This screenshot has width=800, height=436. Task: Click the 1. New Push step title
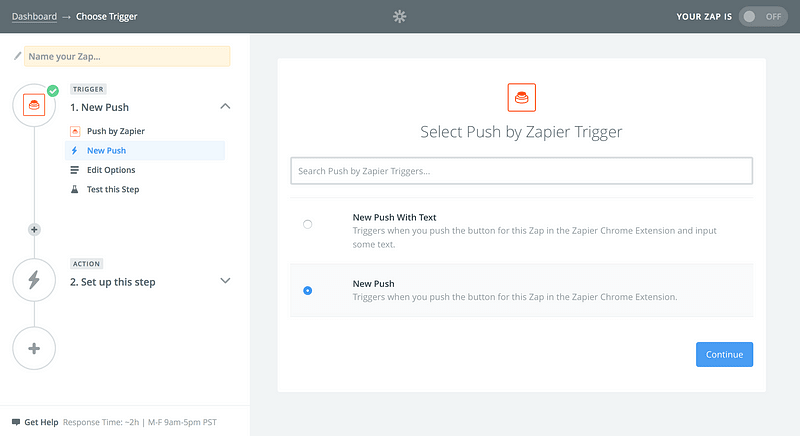coord(99,107)
